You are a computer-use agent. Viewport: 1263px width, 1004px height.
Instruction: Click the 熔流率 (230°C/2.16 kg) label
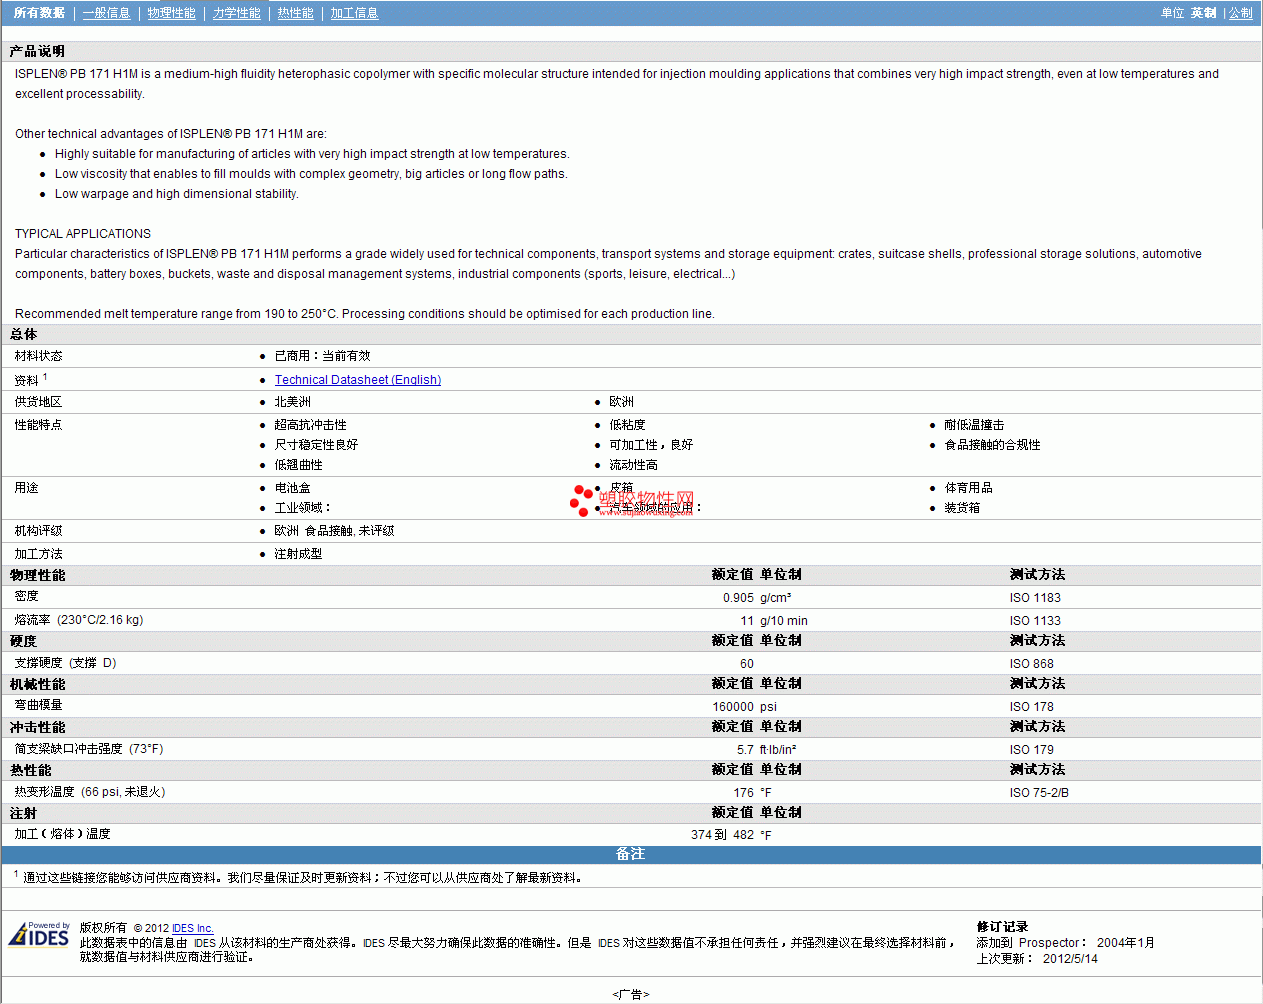[79, 620]
